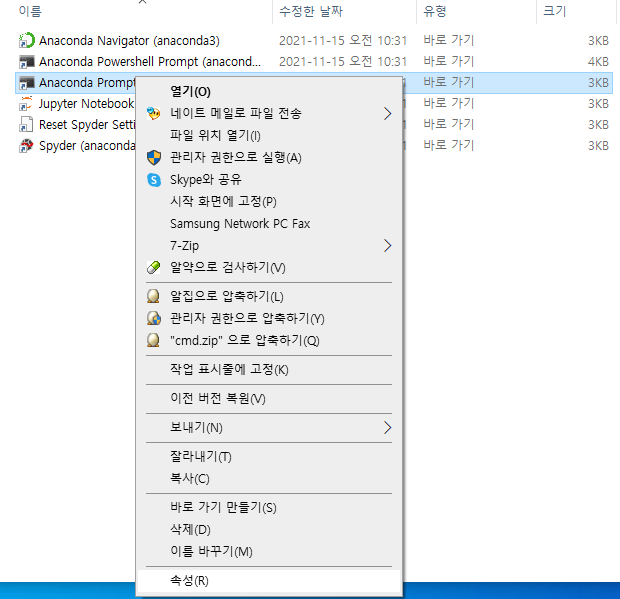Select the Reset Spyder Settings file name

click(87, 125)
